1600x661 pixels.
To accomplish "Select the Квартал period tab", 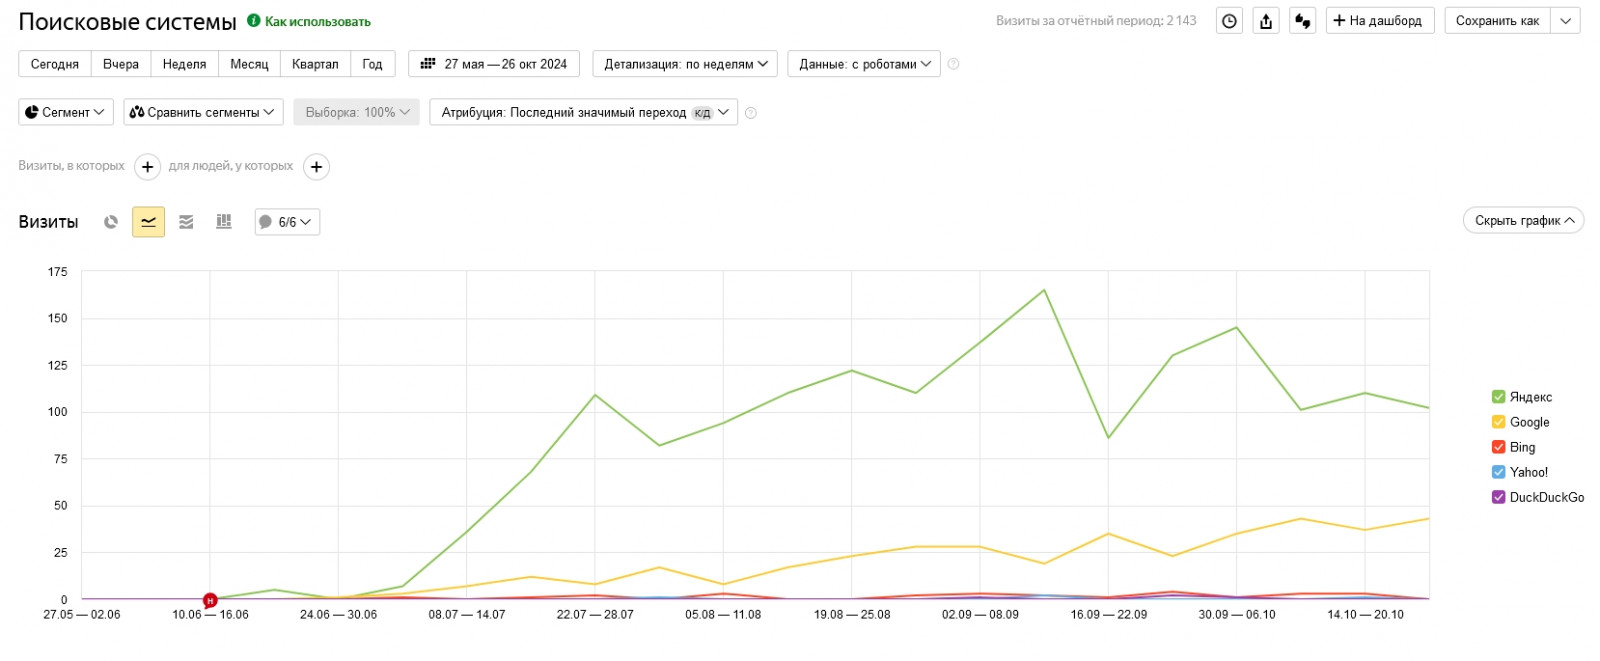I will 315,64.
